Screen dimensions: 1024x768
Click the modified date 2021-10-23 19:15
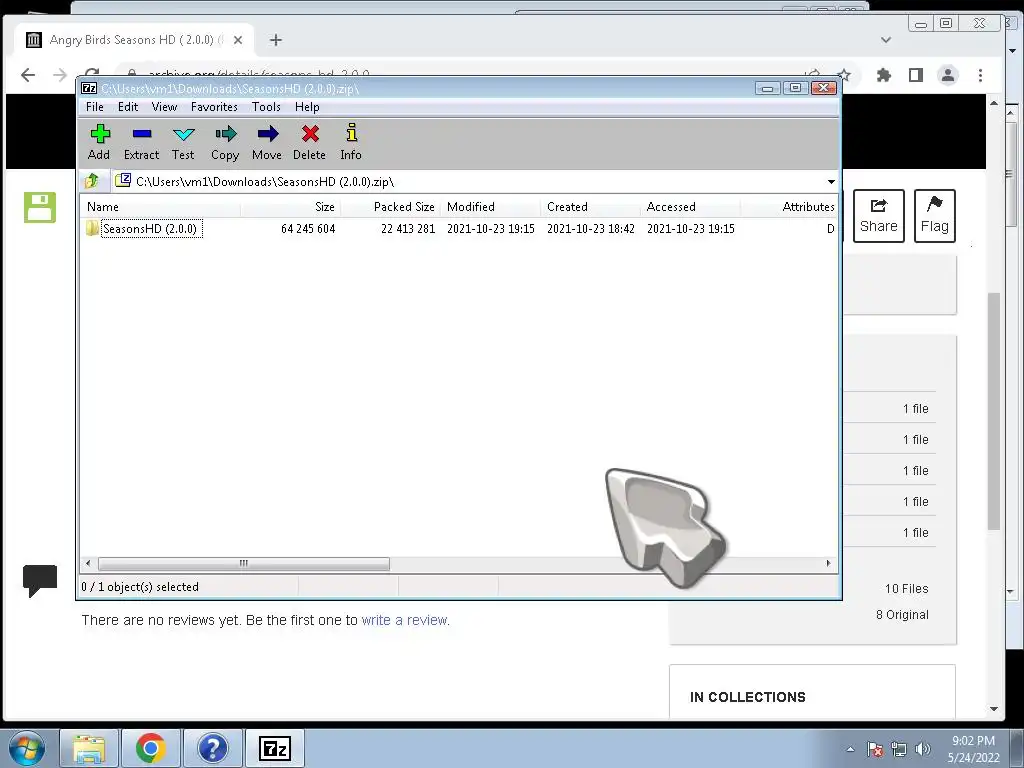pyautogui.click(x=491, y=229)
